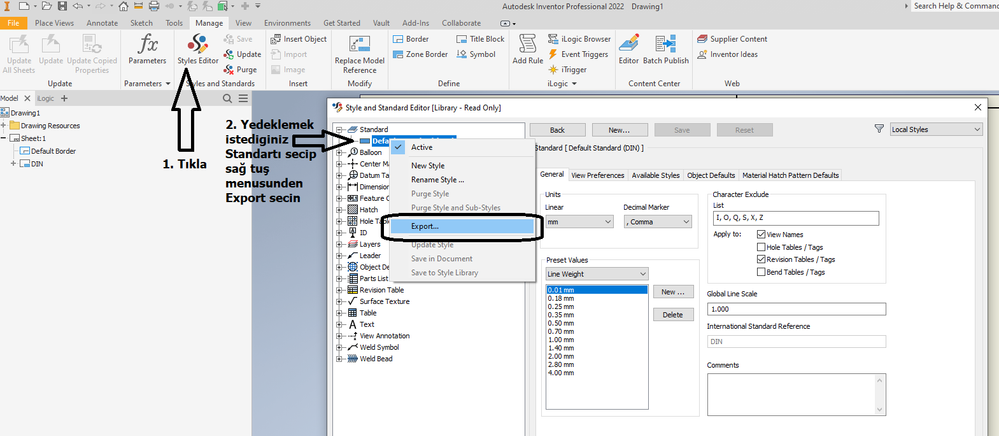This screenshot has width=999, height=436.
Task: Open Event Triggers
Action: tap(578, 54)
